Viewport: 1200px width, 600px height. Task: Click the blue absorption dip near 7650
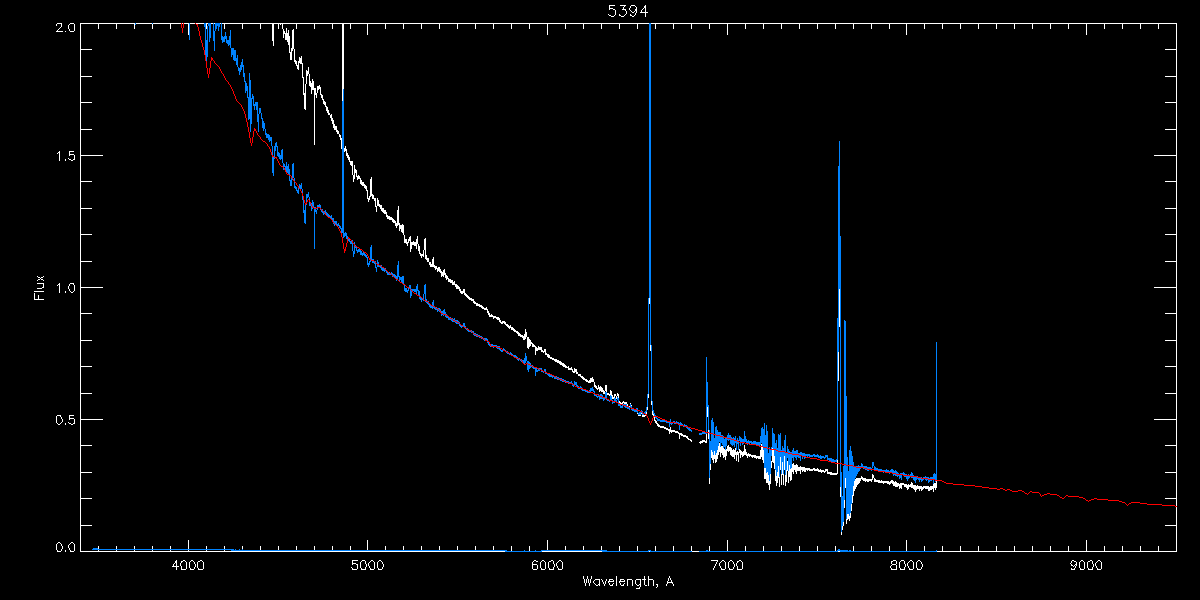click(846, 510)
